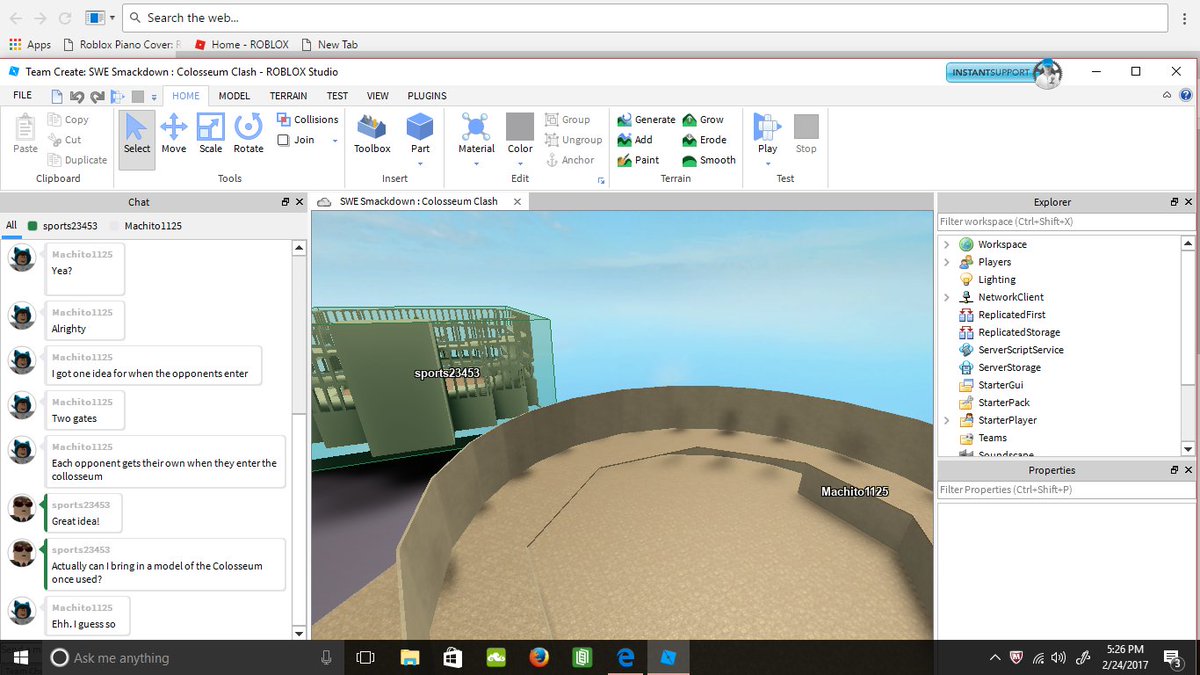Click the browser search address bar

click(646, 18)
